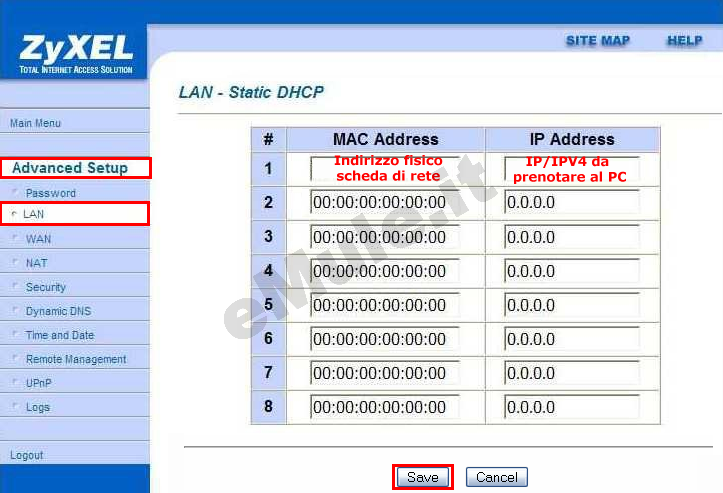Open the WAN settings page
The image size is (723, 493).
38,239
